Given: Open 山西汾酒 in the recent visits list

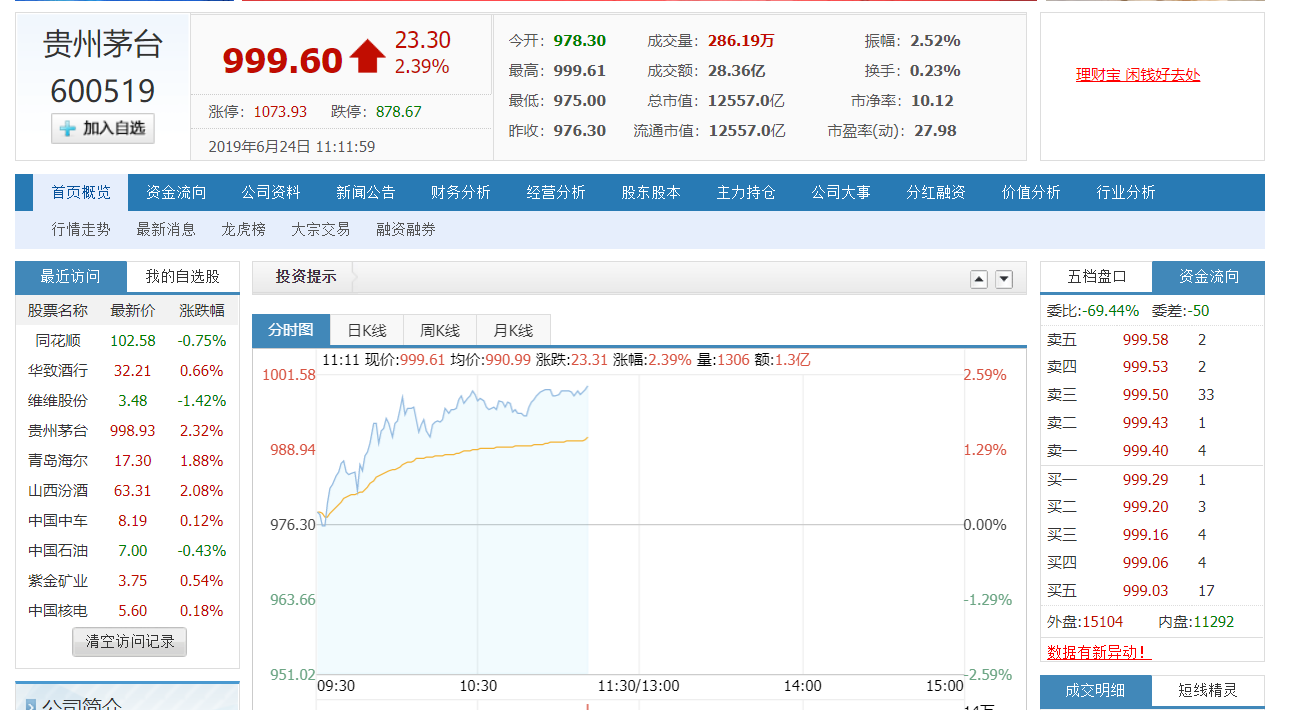Looking at the screenshot, I should tap(58, 491).
